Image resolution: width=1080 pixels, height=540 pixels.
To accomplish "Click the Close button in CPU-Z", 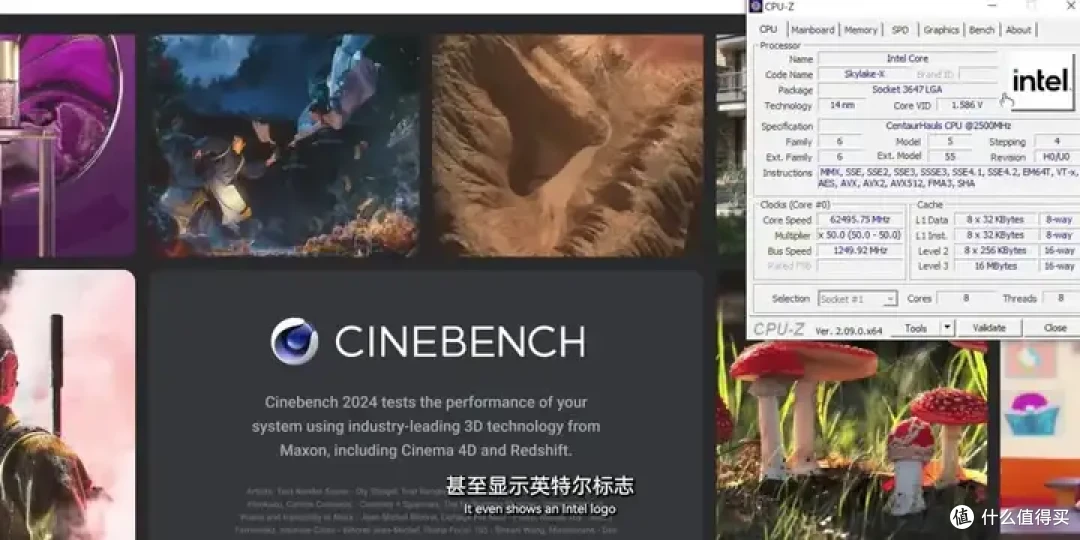I will coord(1054,329).
